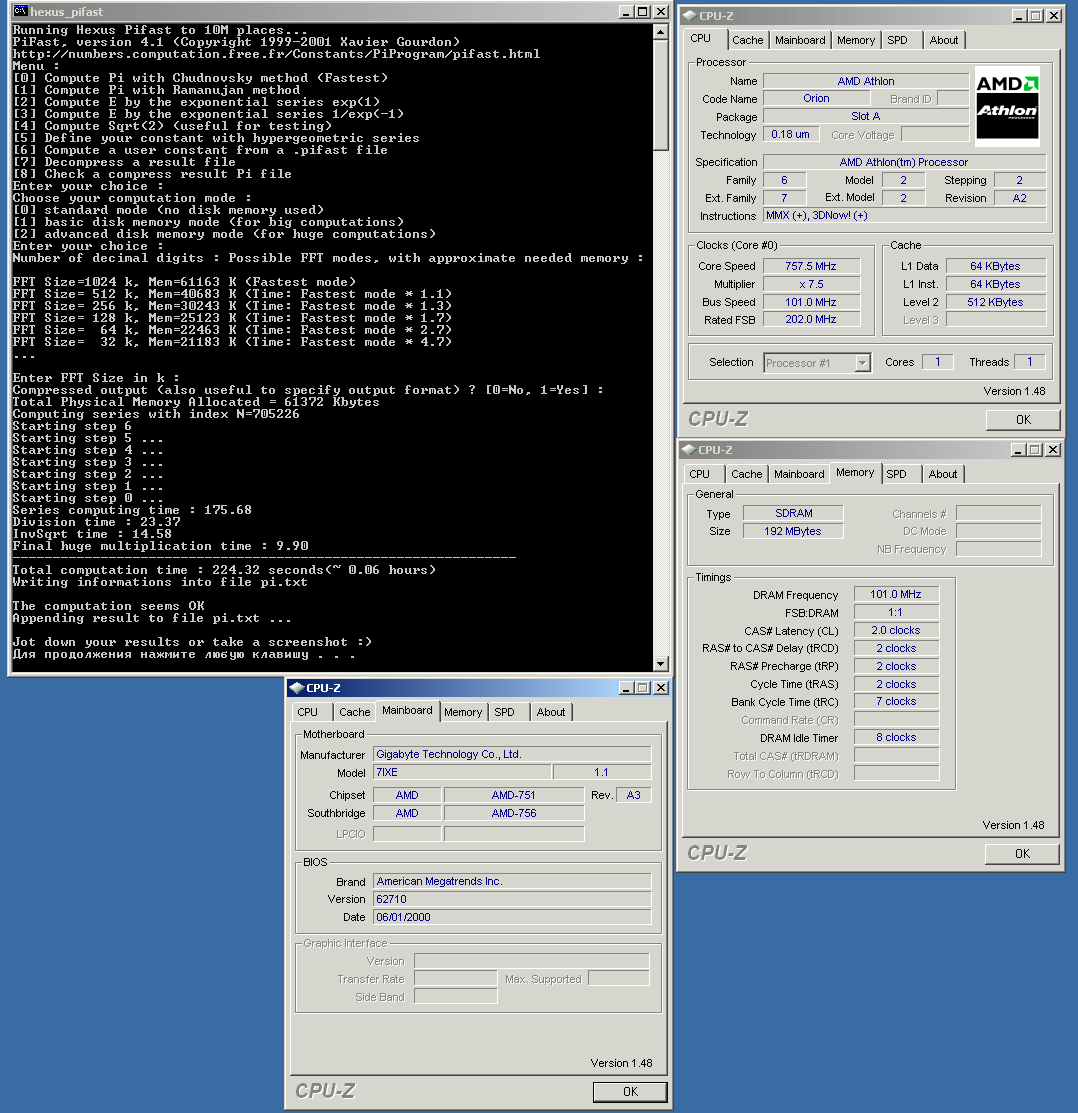The image size is (1078, 1113).
Task: Minimize the Mainboard CPU-Z window
Action: tap(625, 688)
